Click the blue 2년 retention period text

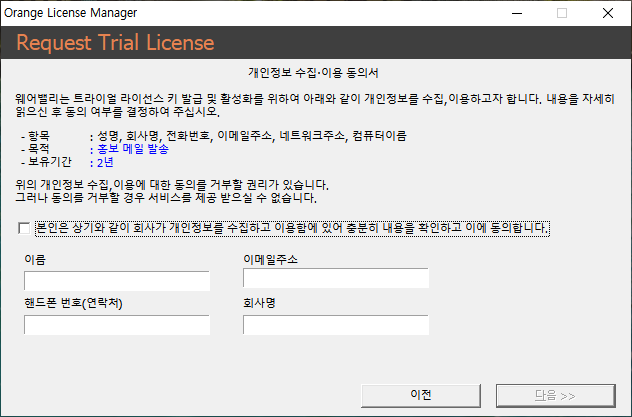[x=105, y=162]
